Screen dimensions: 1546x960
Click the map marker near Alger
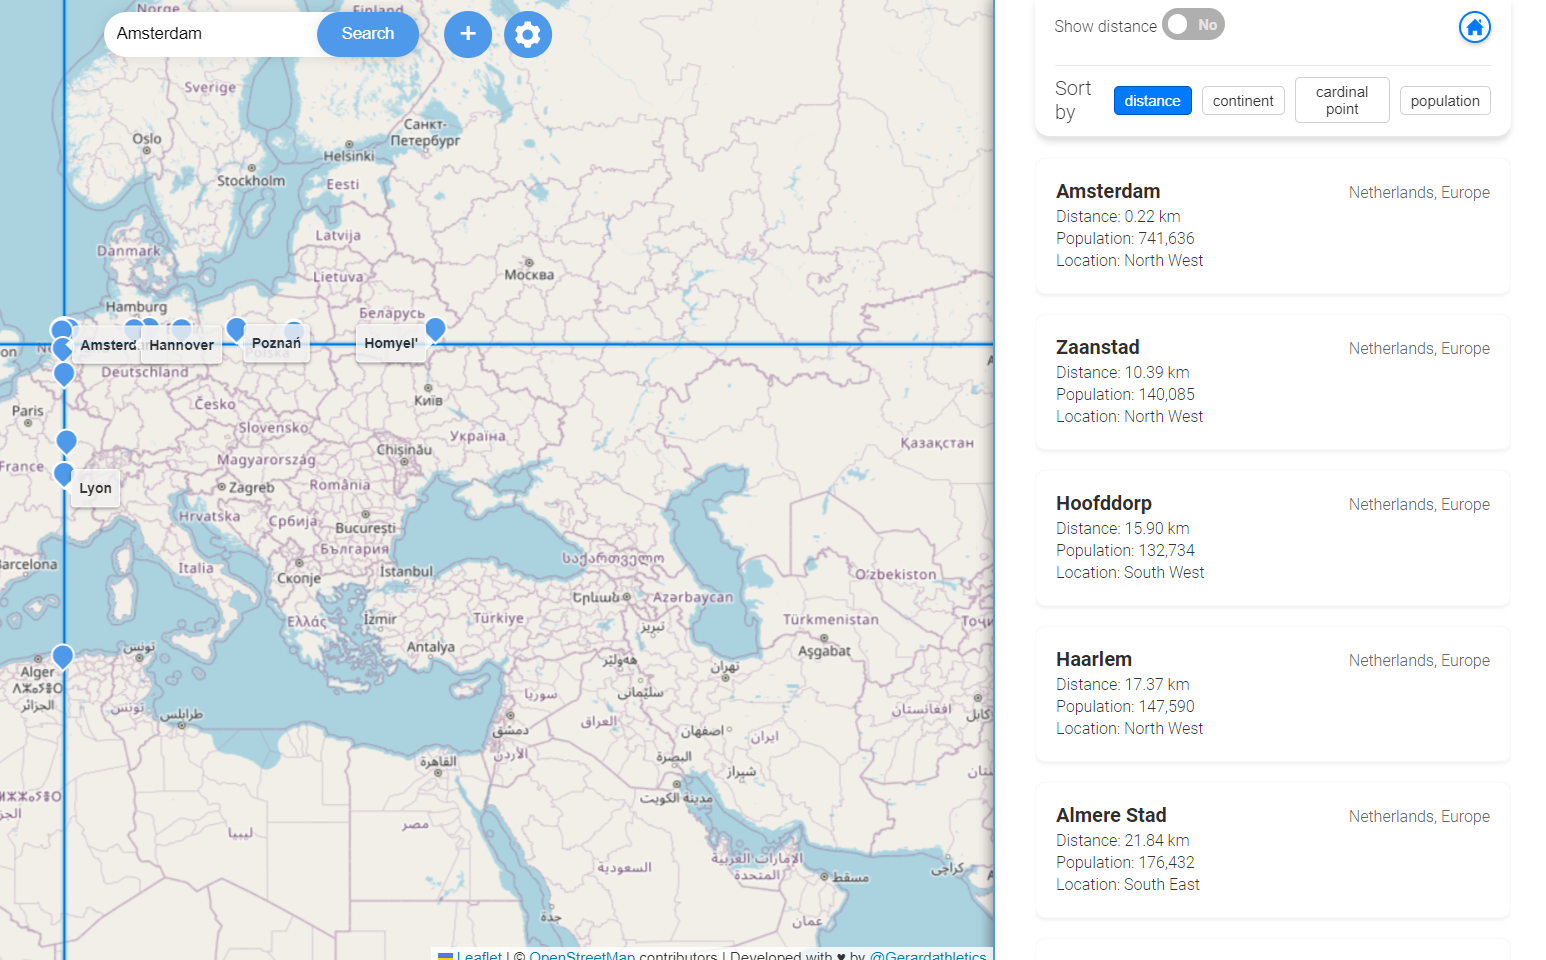pos(63,656)
